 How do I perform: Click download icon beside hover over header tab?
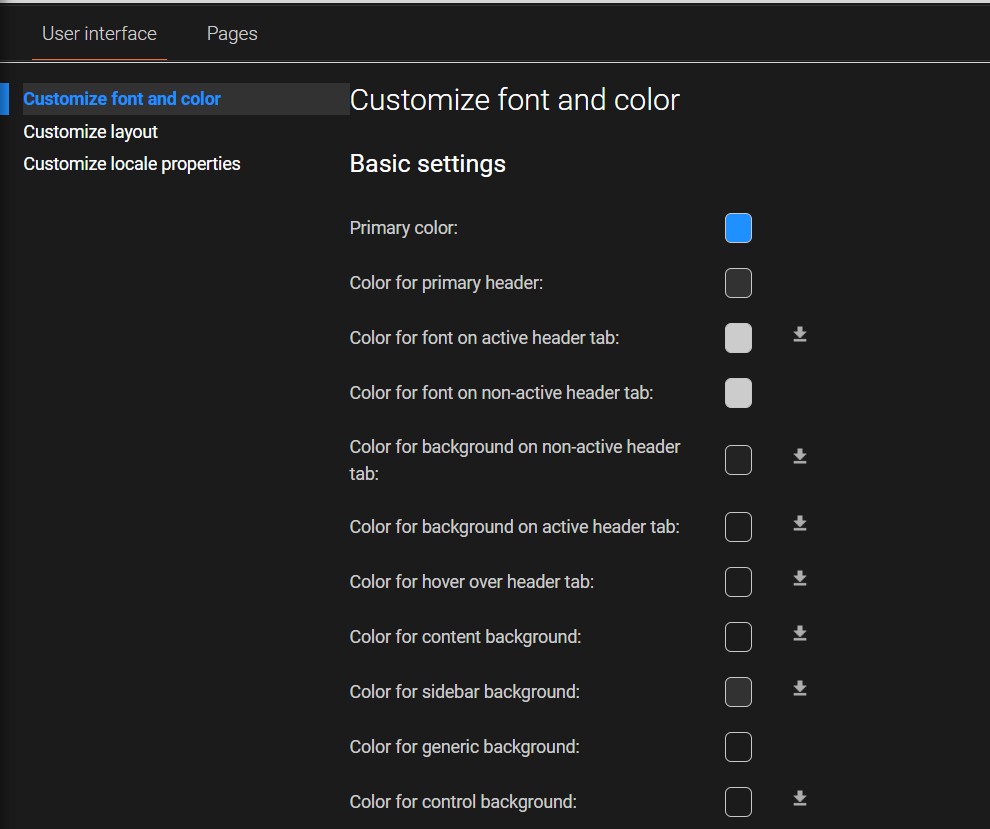(x=800, y=579)
